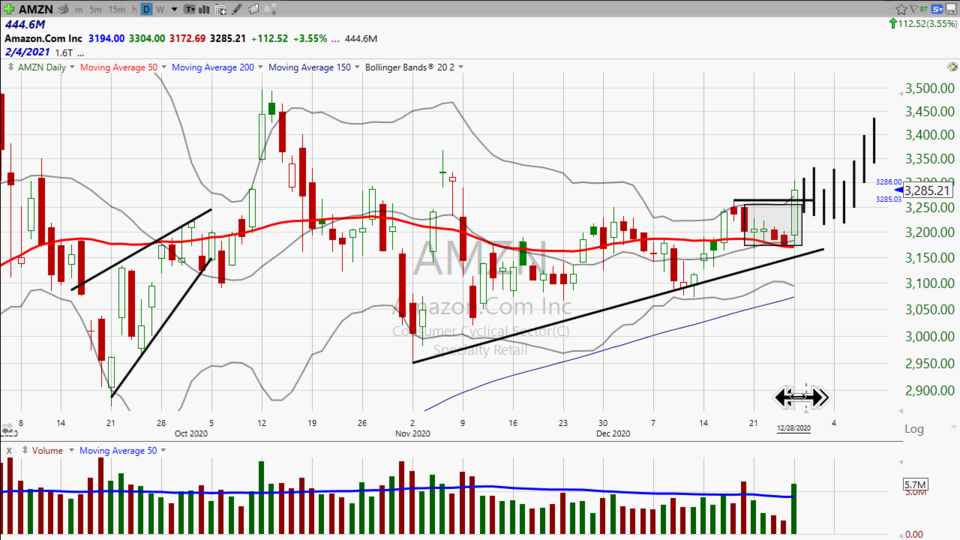Click the AMZN ticker symbol field
The height and width of the screenshot is (540, 960).
[x=36, y=9]
